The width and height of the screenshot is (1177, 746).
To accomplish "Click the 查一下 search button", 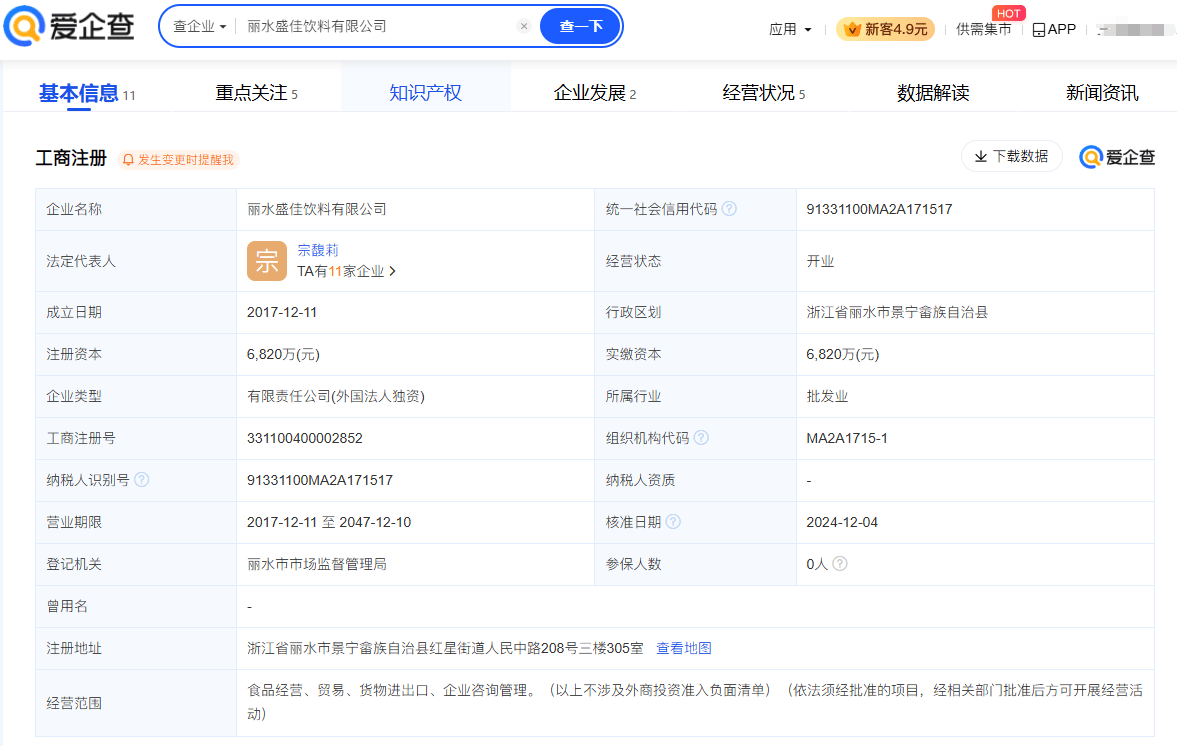I will pos(581,26).
